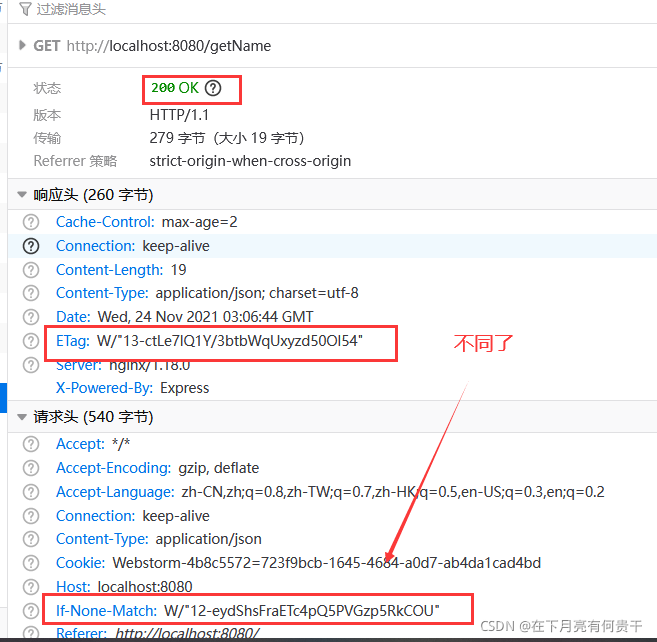
Task: Click help icon beside request Content-Type header
Action: coord(31,539)
